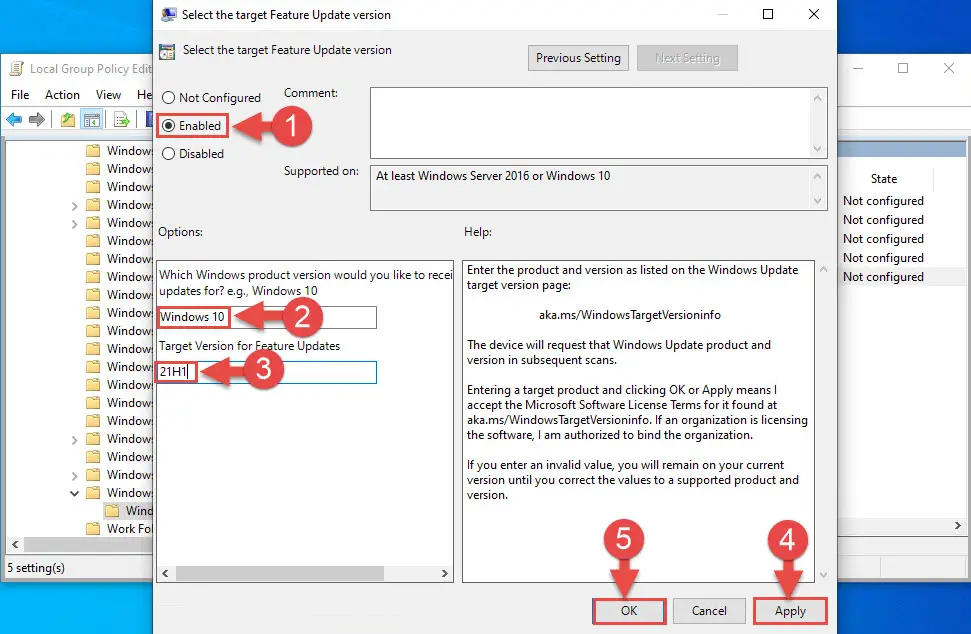
Task: Click the console tree scroll-left arrow
Action: tap(15, 545)
